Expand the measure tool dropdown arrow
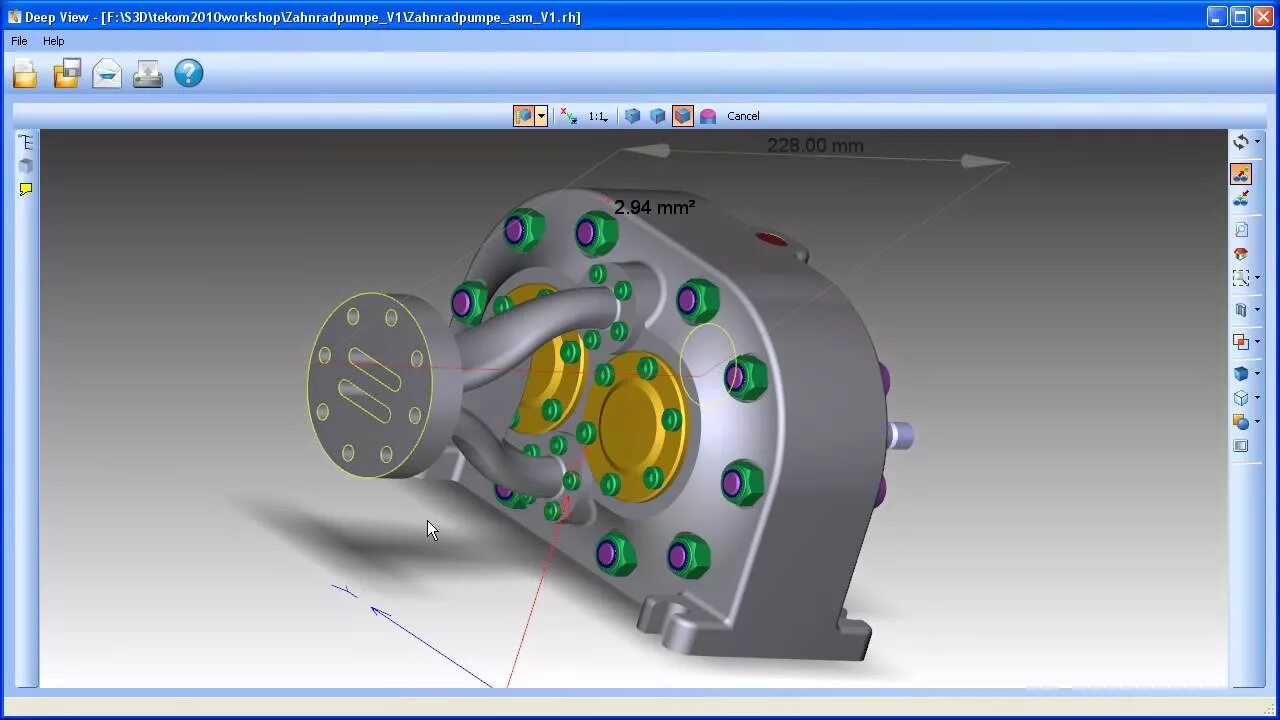This screenshot has width=1280, height=720. (x=541, y=116)
